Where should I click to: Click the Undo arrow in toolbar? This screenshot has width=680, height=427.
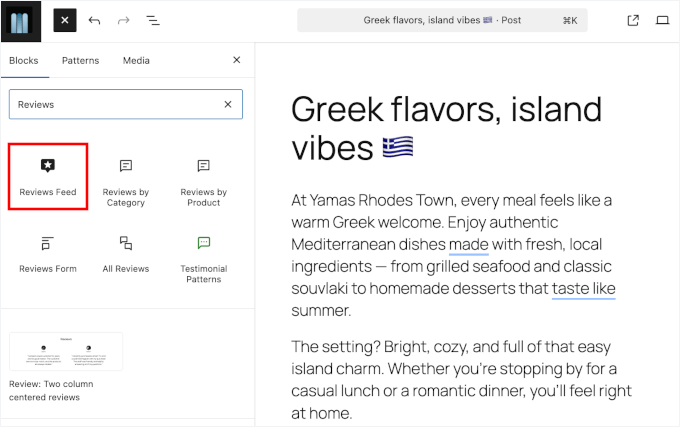point(95,20)
